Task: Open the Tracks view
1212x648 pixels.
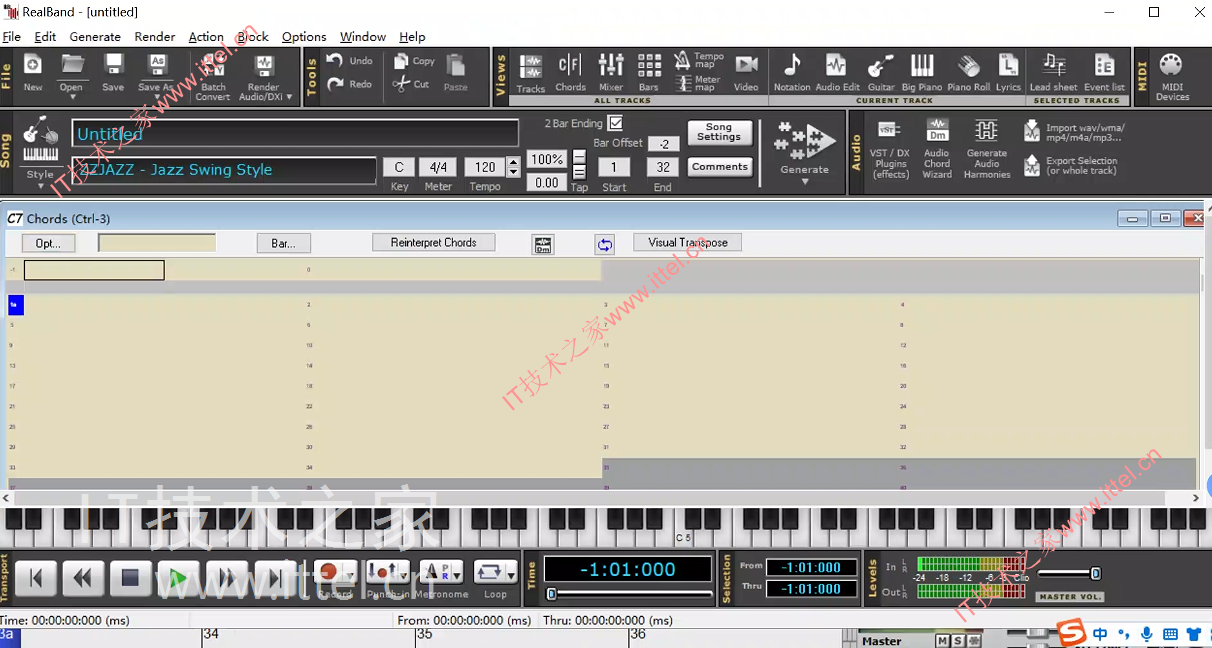Action: [530, 73]
